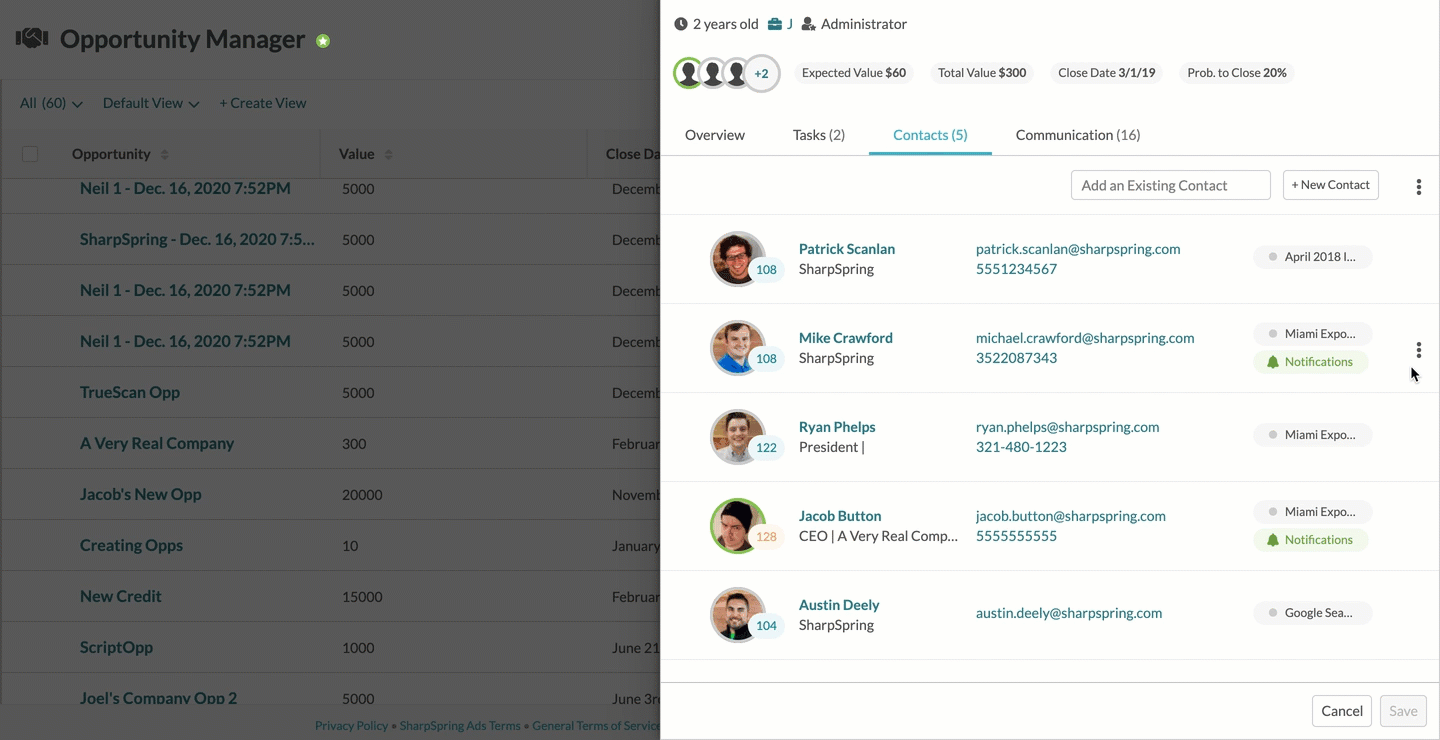Viewport: 1440px width, 740px height.
Task: Click Jacob Button's profile photo
Action: 738,526
